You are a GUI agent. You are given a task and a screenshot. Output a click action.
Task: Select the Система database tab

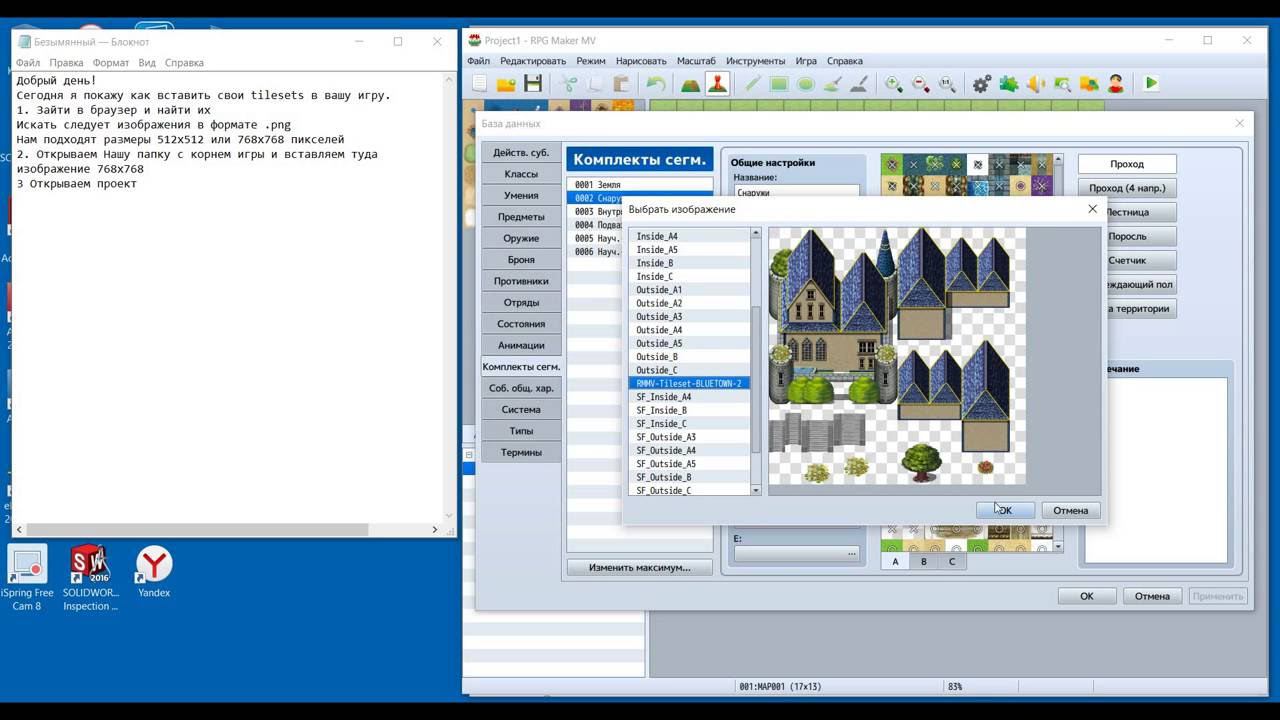point(521,409)
